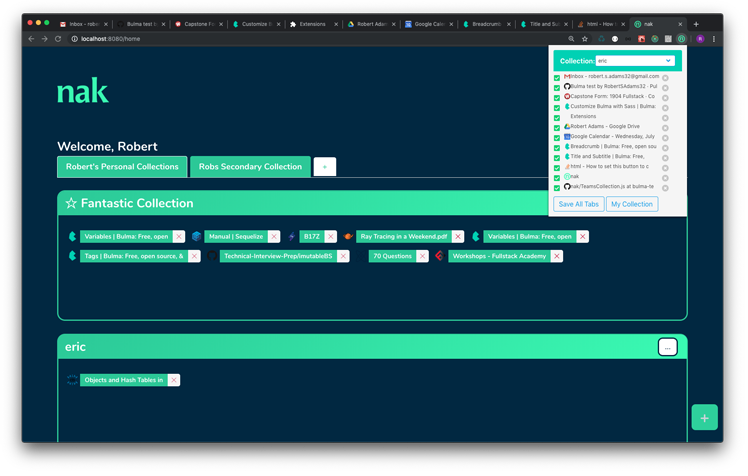The image size is (748, 476).
Task: Uncheck the Google Calendar checkbox
Action: click(557, 138)
